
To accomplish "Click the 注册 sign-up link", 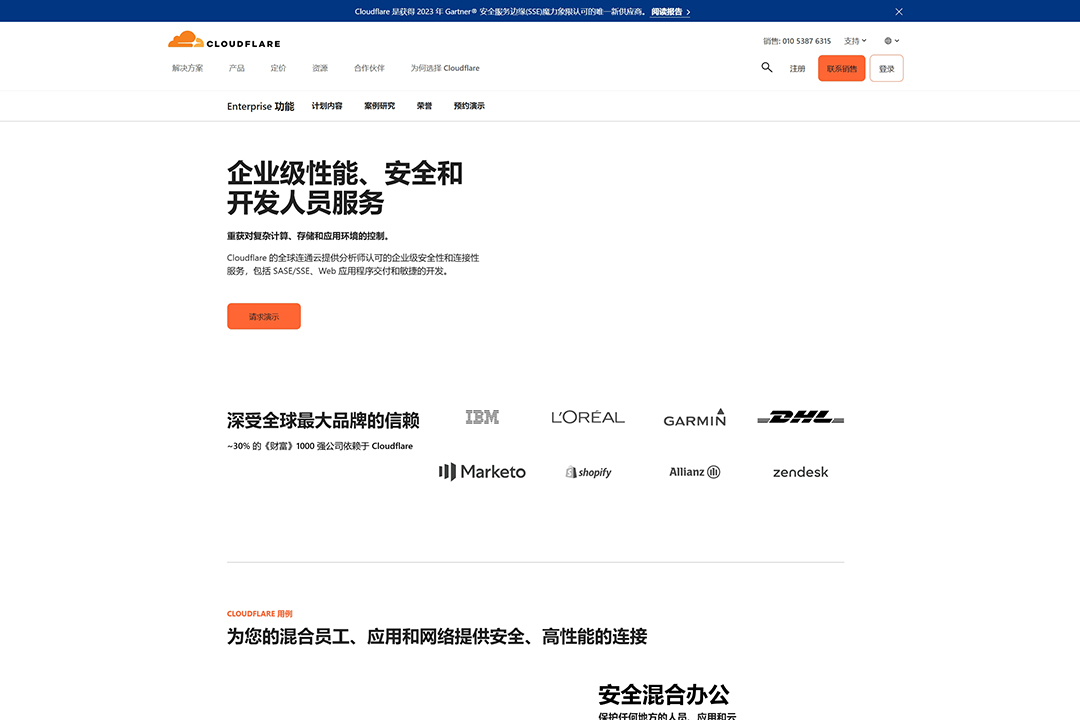I will [797, 69].
